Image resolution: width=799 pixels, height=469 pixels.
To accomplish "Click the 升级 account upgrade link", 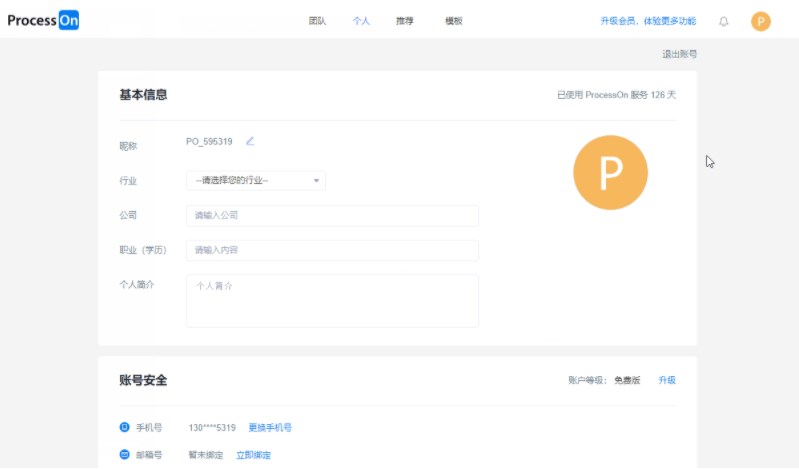I will 667,380.
